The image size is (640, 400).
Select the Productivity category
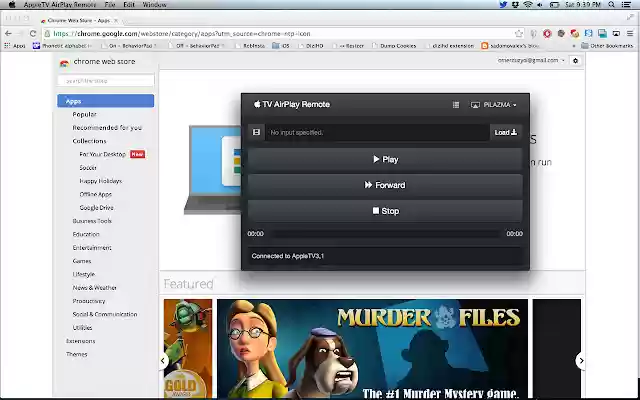pyautogui.click(x=89, y=301)
